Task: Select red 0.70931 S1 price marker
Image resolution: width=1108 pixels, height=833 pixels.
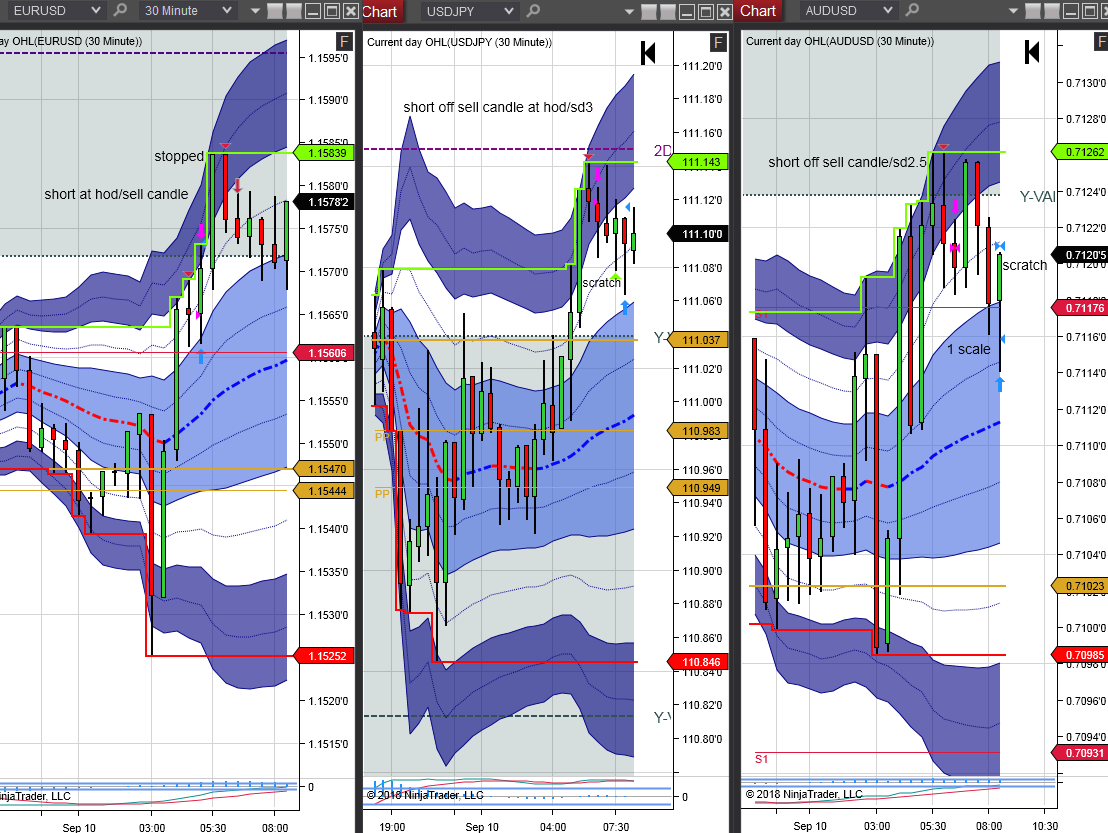Action: (1080, 752)
